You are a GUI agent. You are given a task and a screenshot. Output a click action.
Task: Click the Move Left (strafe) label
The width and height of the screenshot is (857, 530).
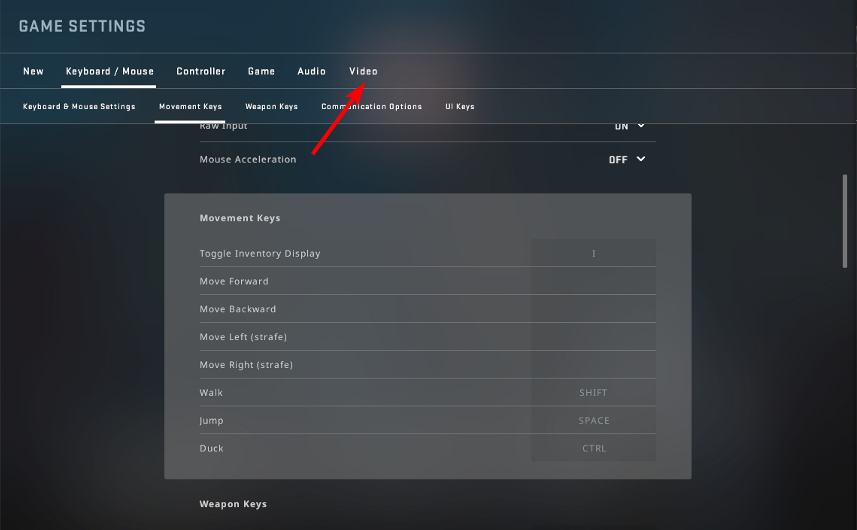[243, 337]
